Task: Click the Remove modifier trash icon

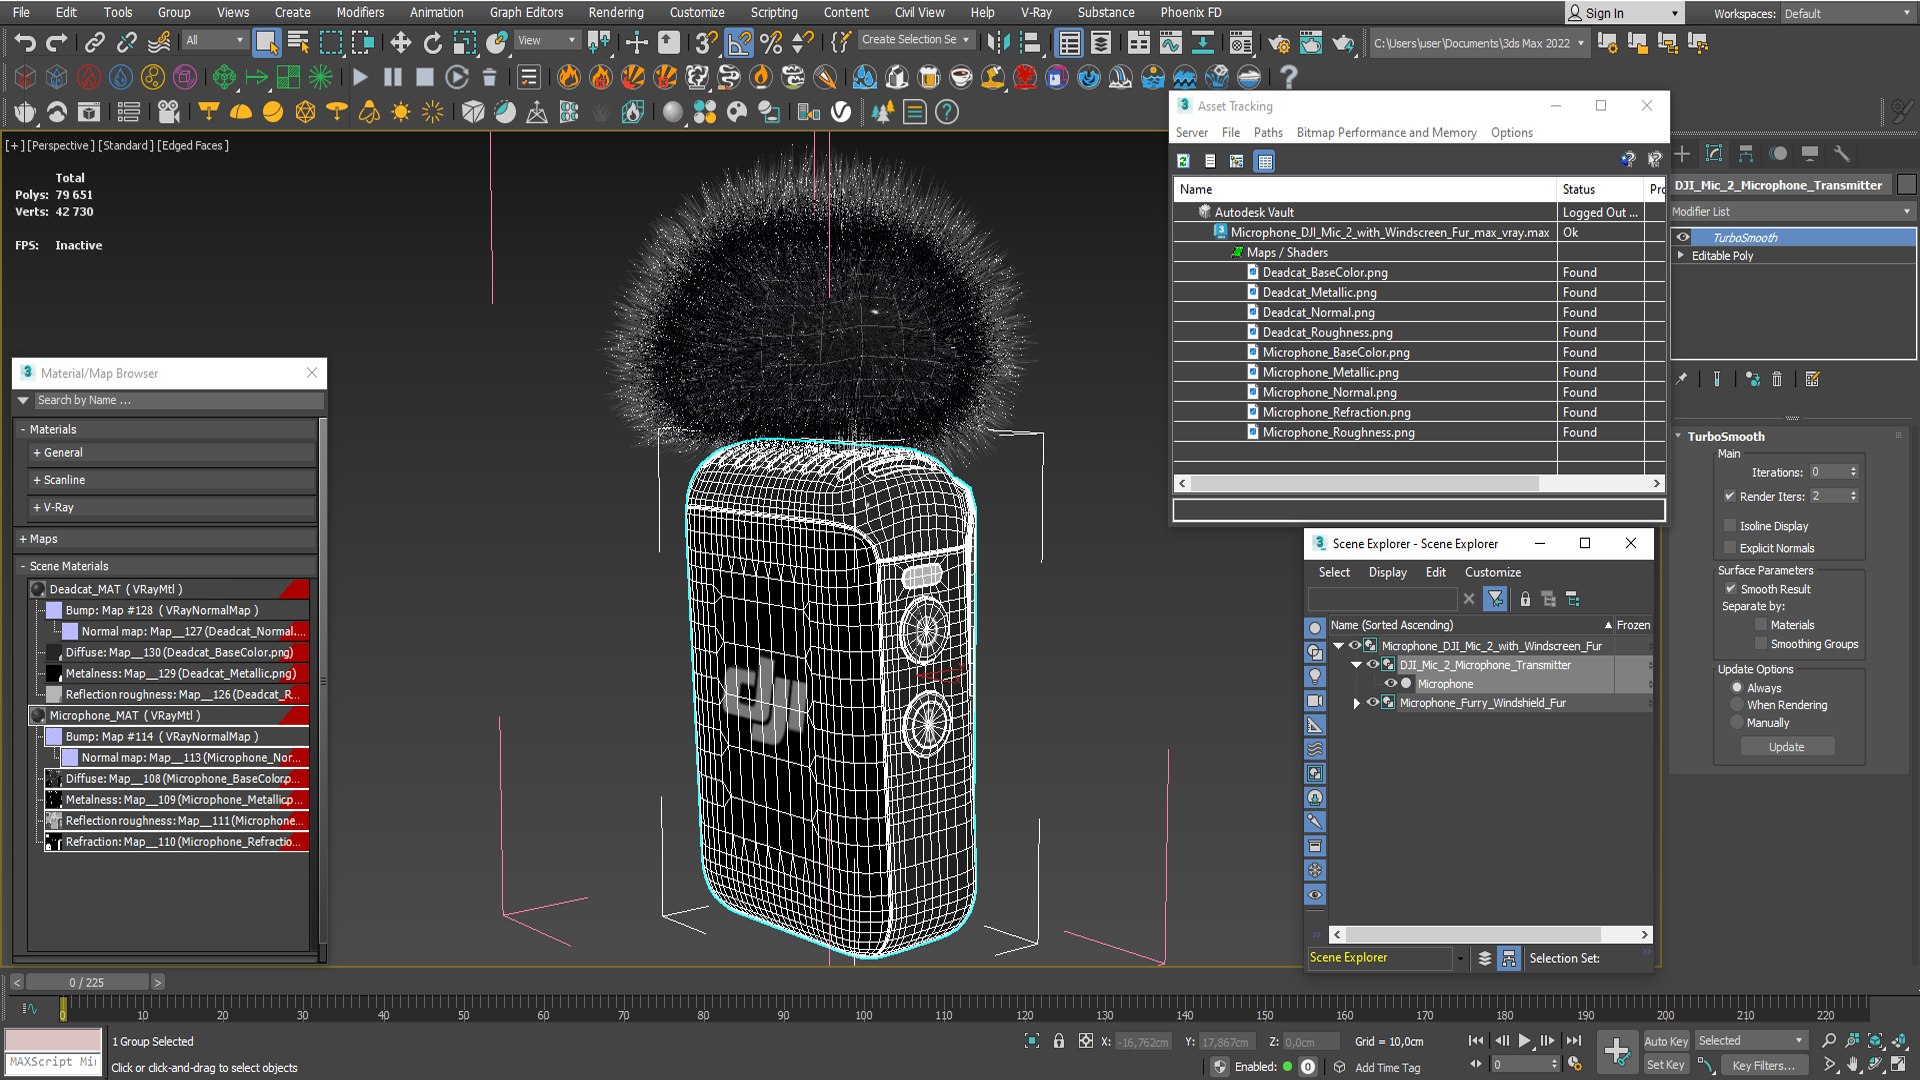Action: (1777, 379)
